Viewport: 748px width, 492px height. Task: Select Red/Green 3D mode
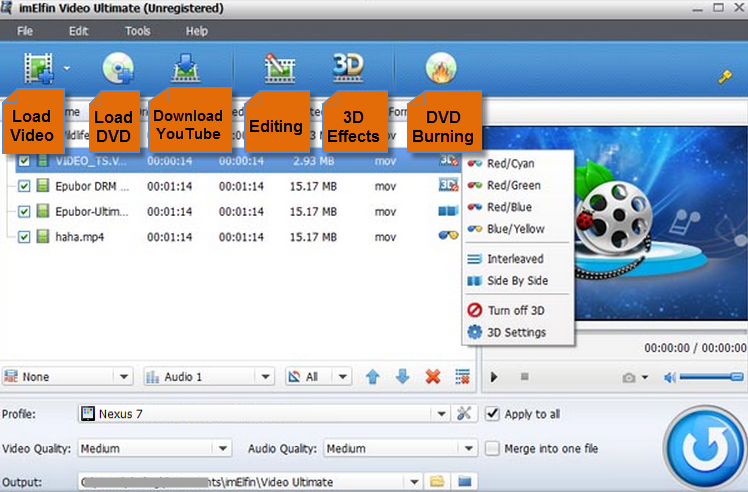pos(518,185)
